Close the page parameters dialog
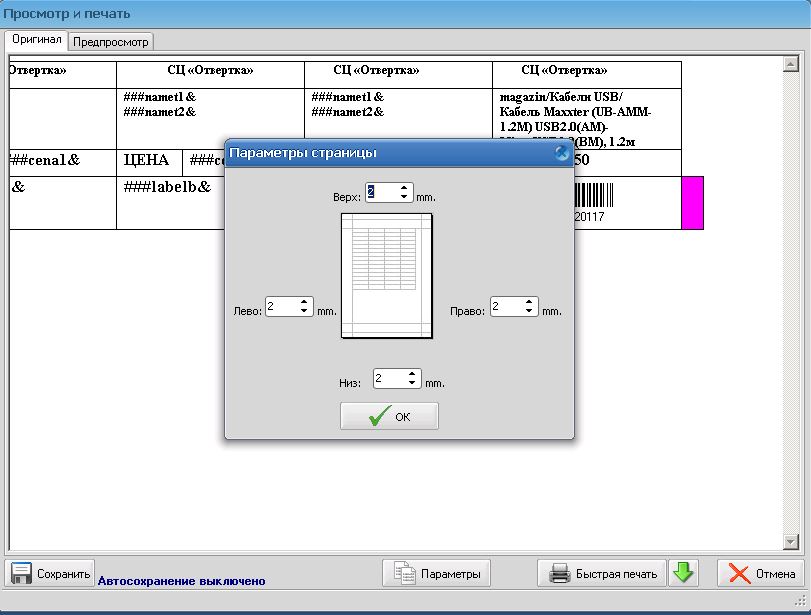The width and height of the screenshot is (811, 615). 562,153
